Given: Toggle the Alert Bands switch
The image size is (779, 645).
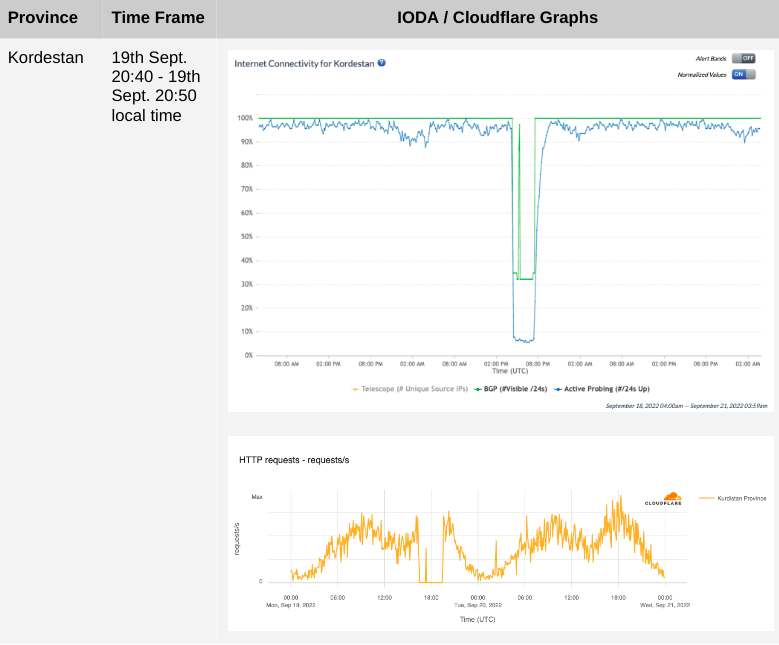Looking at the screenshot, I should pos(743,58).
